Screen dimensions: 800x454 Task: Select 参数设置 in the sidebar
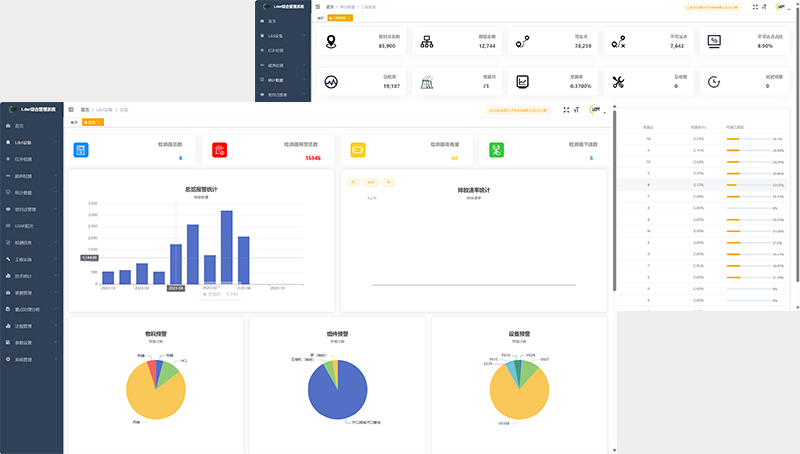[x=32, y=342]
